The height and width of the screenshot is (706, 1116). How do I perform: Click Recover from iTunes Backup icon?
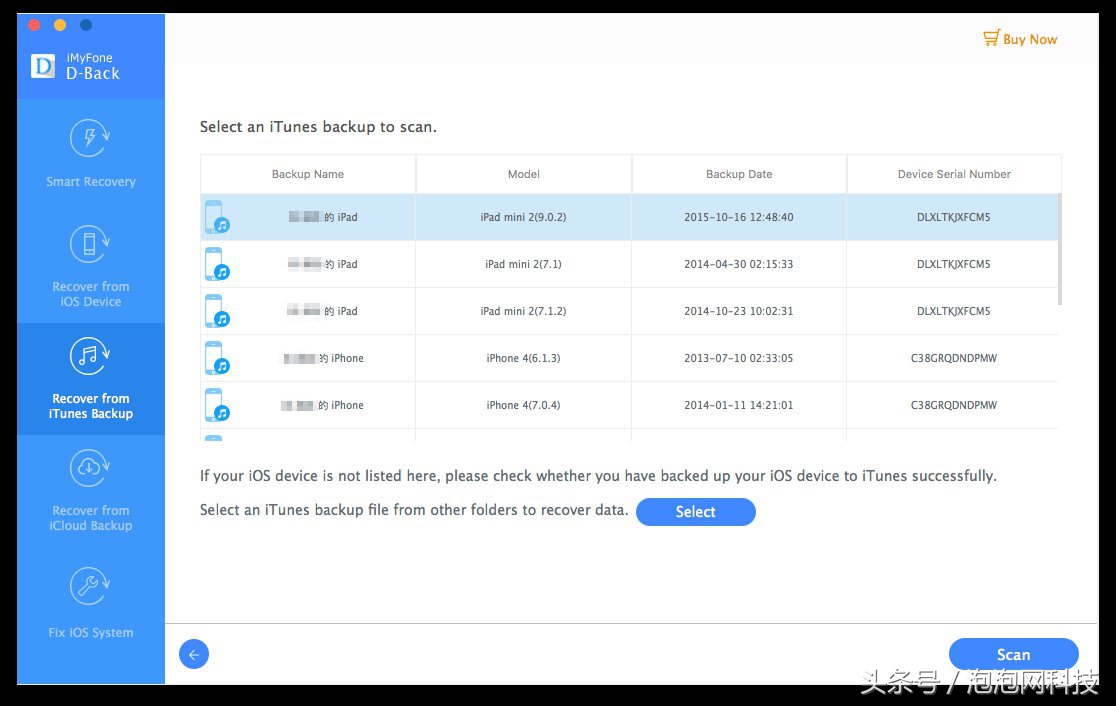[90, 356]
